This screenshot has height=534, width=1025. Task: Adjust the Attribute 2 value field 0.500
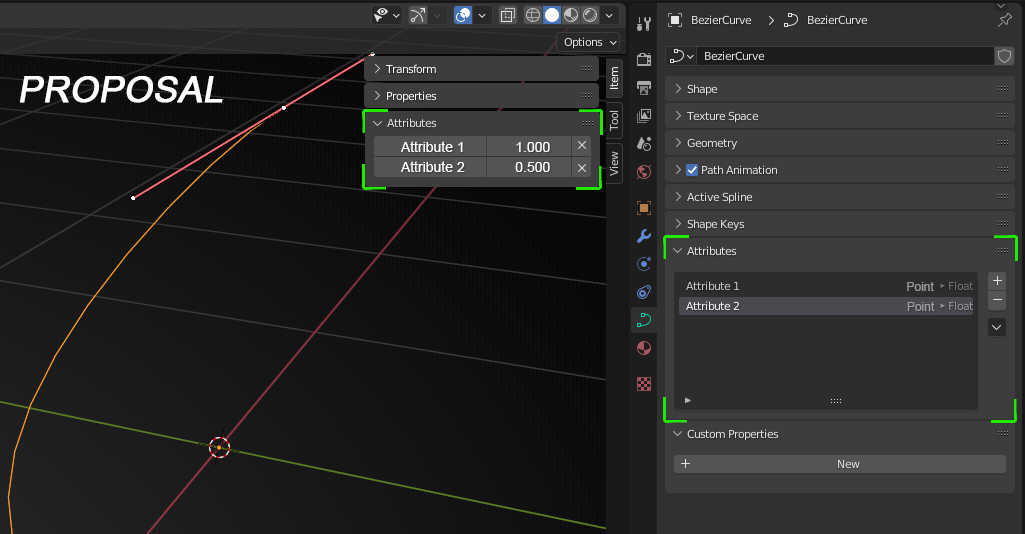(x=529, y=167)
